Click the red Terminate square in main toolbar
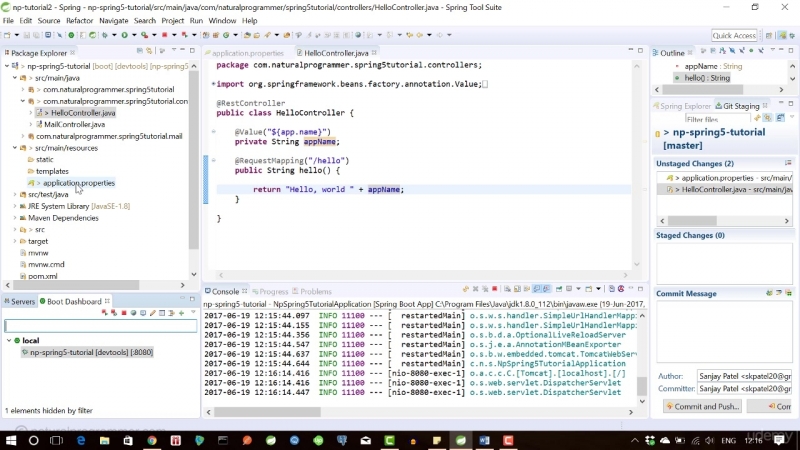Screen dimensions: 800x450 pos(164,35)
